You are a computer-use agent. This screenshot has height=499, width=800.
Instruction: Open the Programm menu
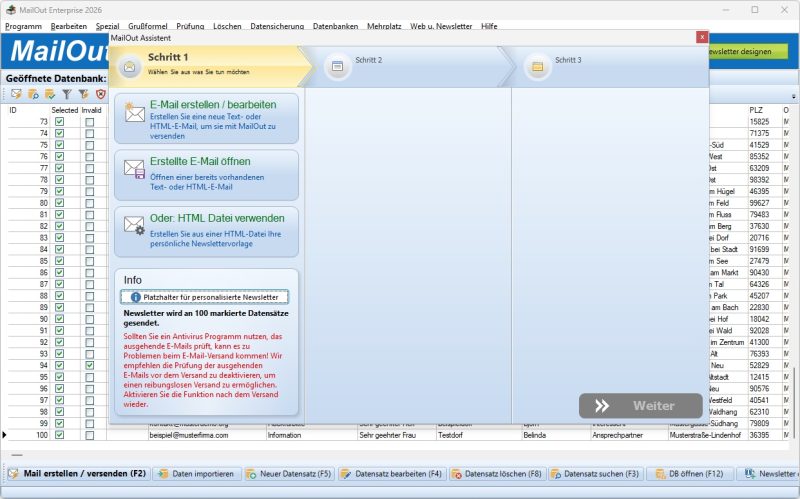pyautogui.click(x=23, y=26)
